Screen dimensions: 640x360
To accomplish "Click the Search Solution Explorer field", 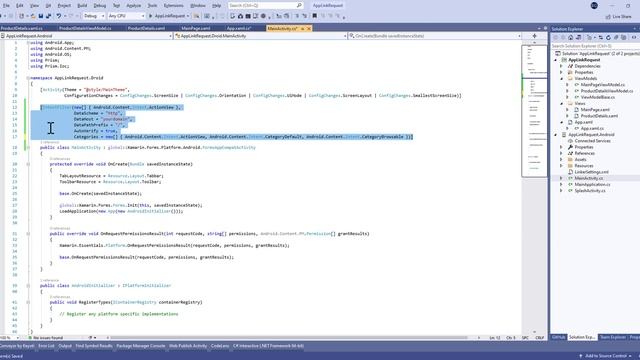I will tap(595, 46).
